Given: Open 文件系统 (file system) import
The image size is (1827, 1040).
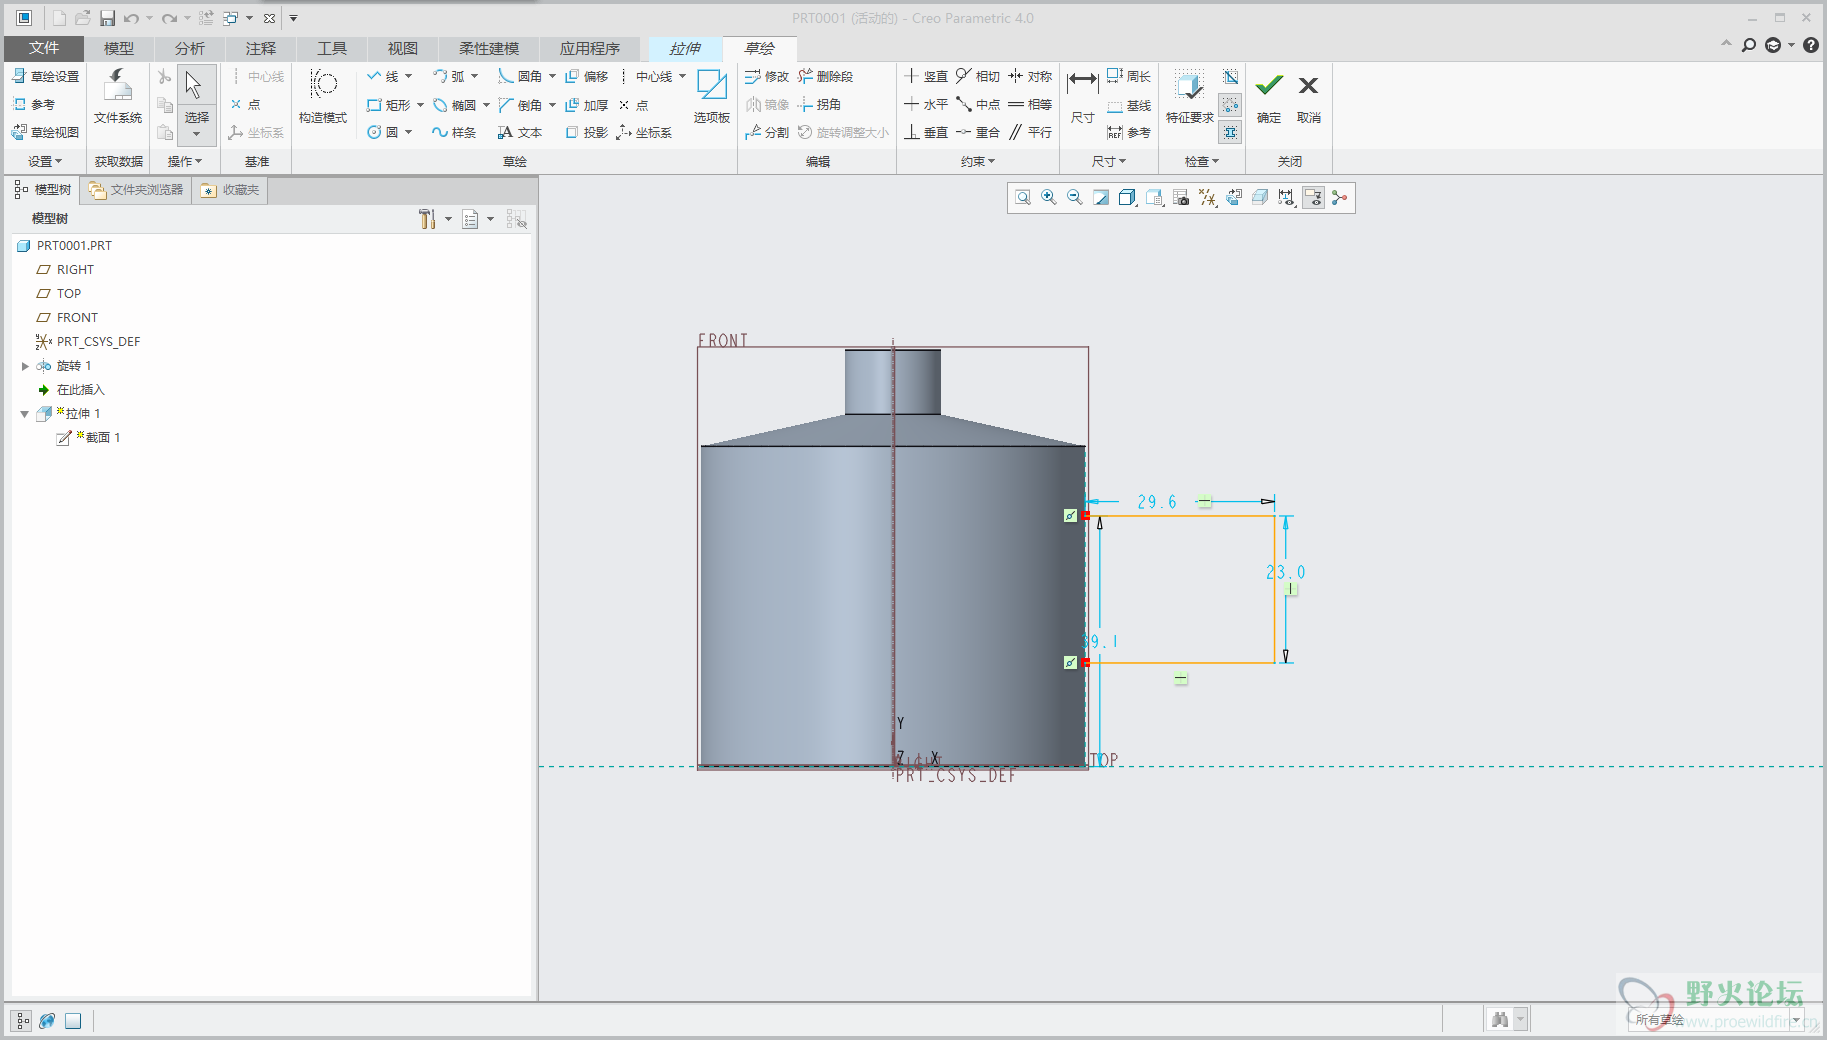Looking at the screenshot, I should point(118,97).
